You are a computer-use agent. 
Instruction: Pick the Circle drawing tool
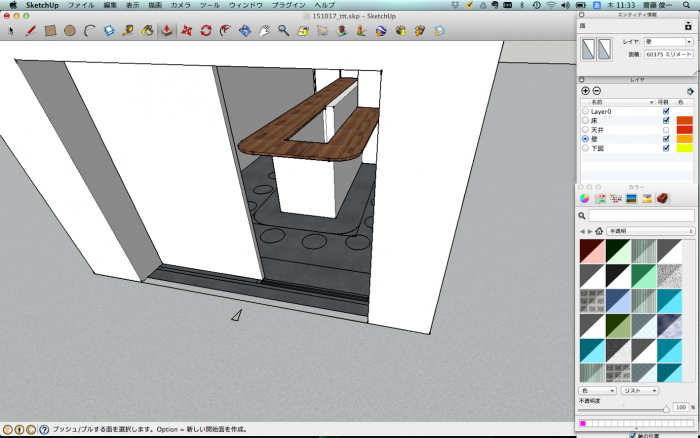coord(70,30)
